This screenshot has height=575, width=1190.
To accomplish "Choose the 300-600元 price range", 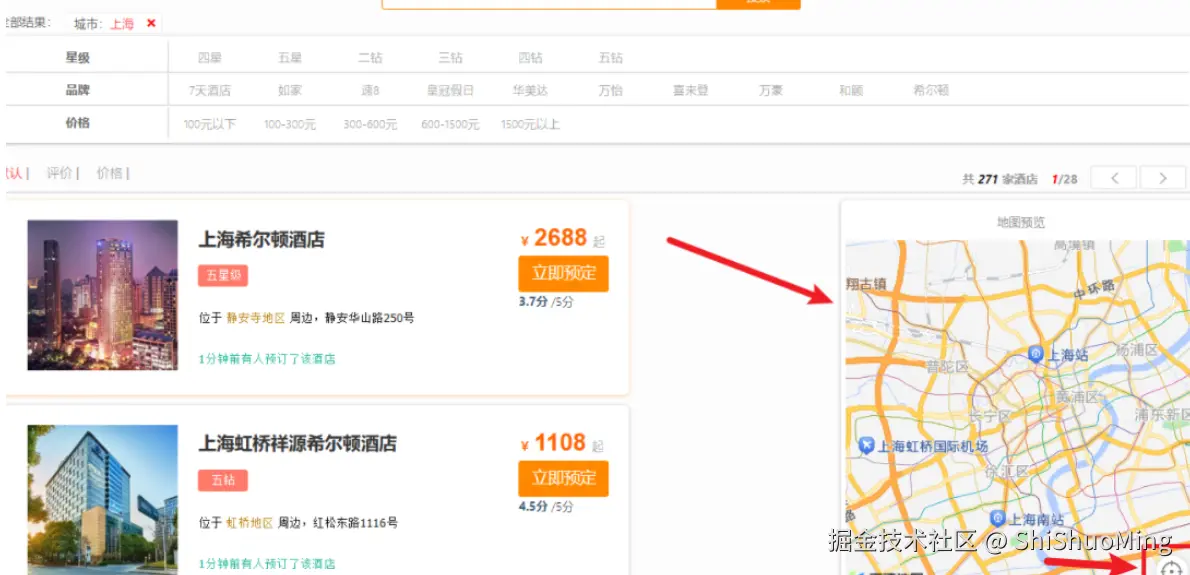I will coord(370,124).
